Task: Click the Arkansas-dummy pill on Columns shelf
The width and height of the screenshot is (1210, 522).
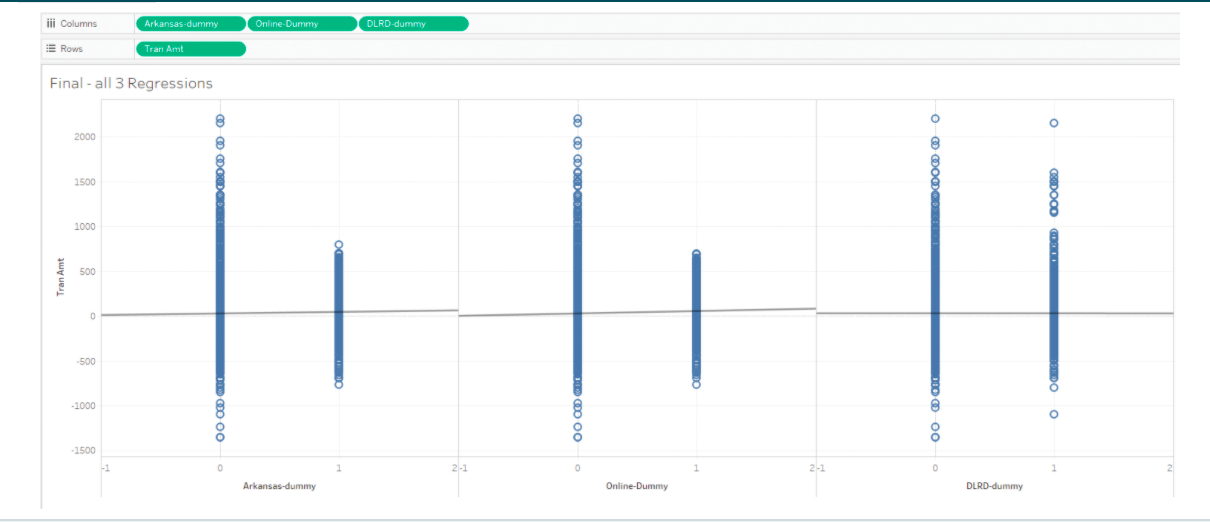Action: pyautogui.click(x=191, y=23)
